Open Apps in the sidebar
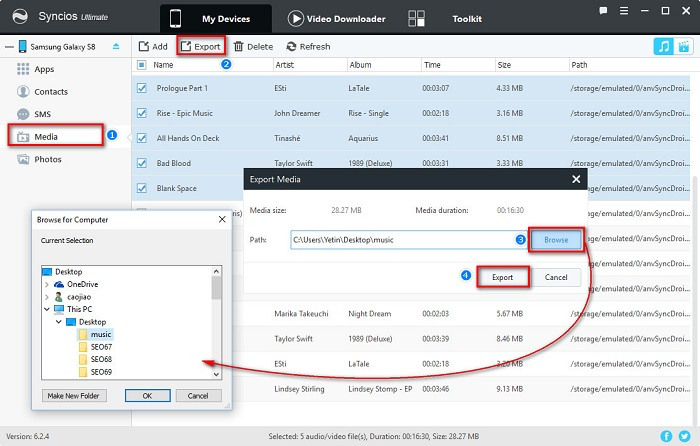 coord(44,69)
